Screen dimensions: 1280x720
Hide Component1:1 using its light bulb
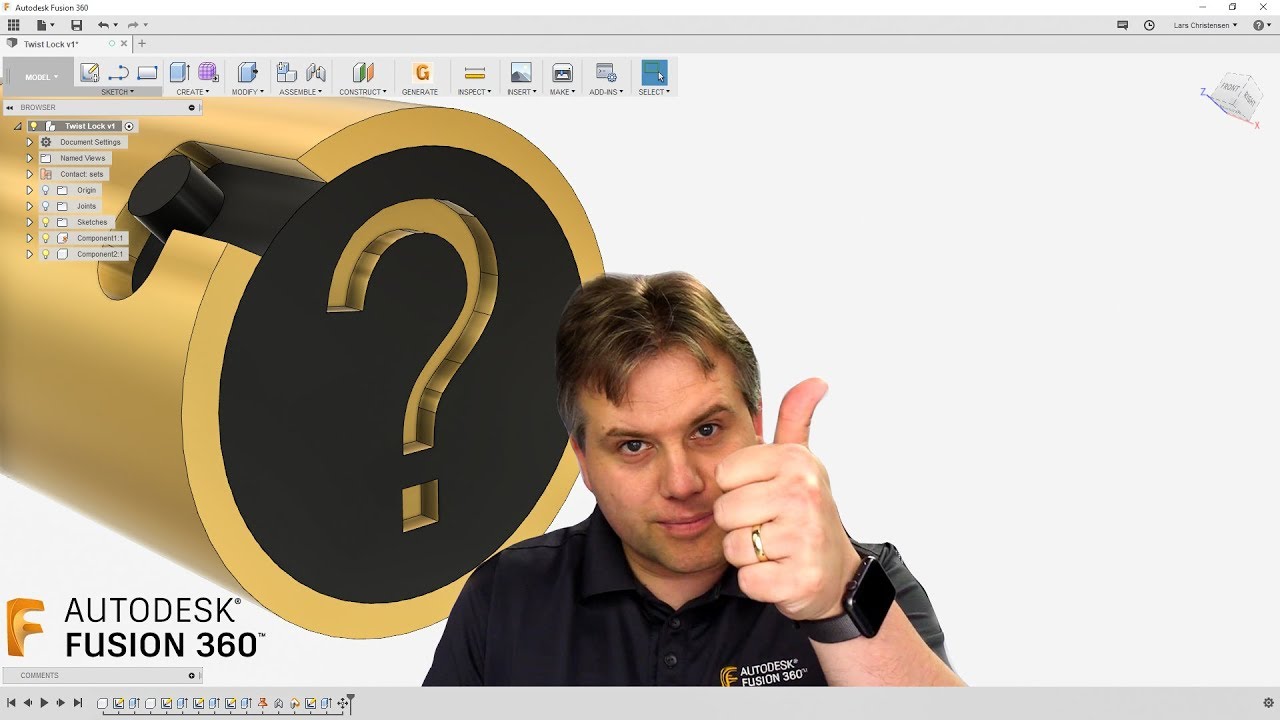click(x=45, y=238)
